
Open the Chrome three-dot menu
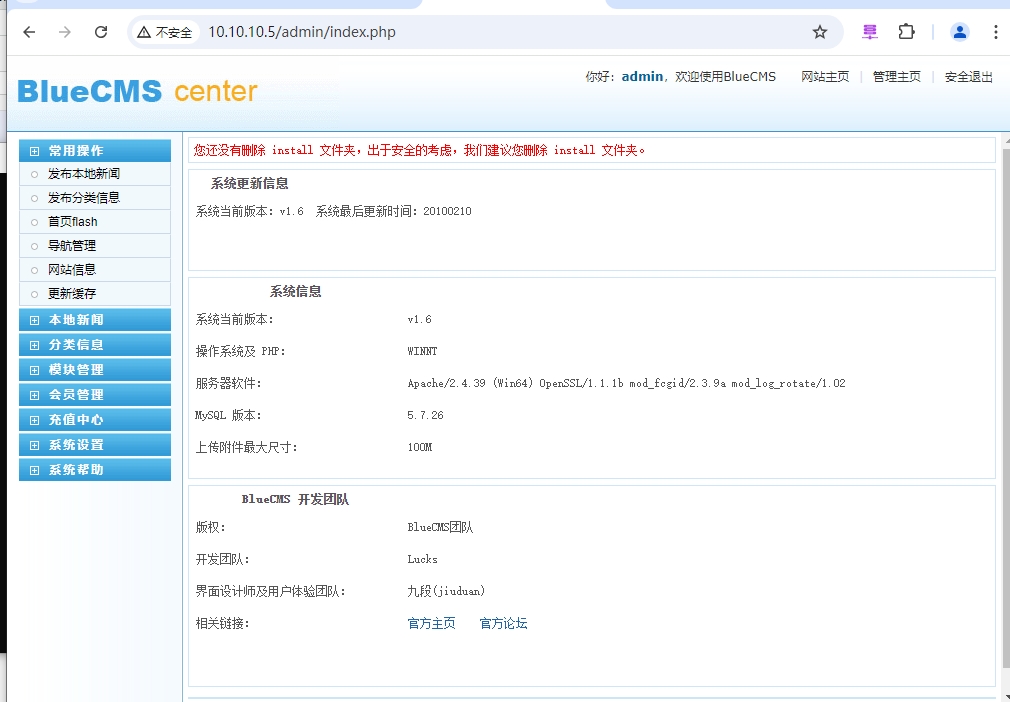(996, 32)
